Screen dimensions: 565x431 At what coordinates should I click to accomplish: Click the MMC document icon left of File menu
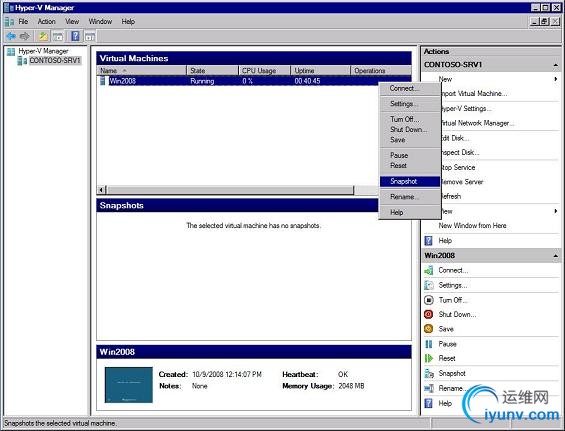coord(9,22)
